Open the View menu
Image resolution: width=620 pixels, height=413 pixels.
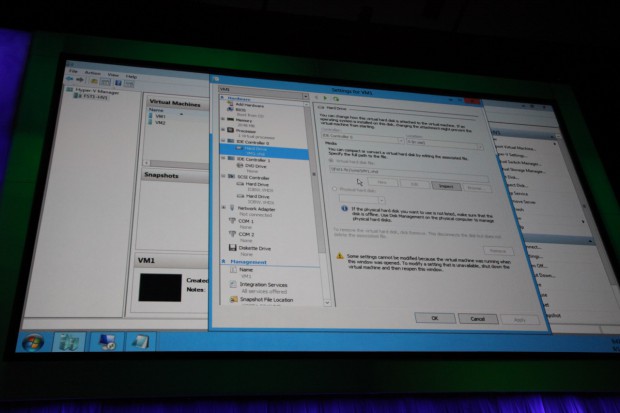click(x=111, y=75)
